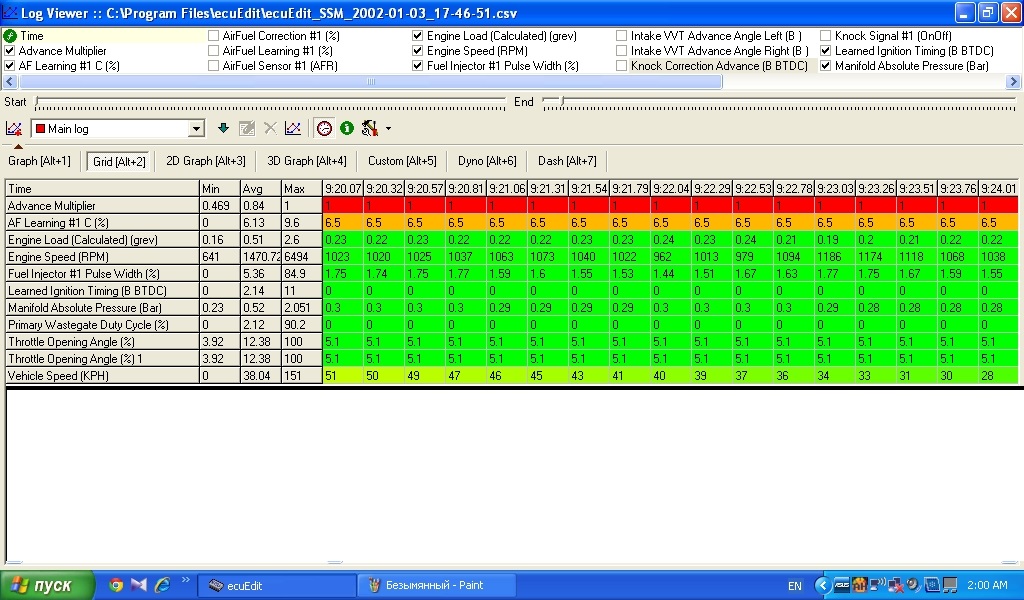Click the tools hammer icon in toolbar
Image resolution: width=1024 pixels, height=600 pixels.
tap(370, 128)
